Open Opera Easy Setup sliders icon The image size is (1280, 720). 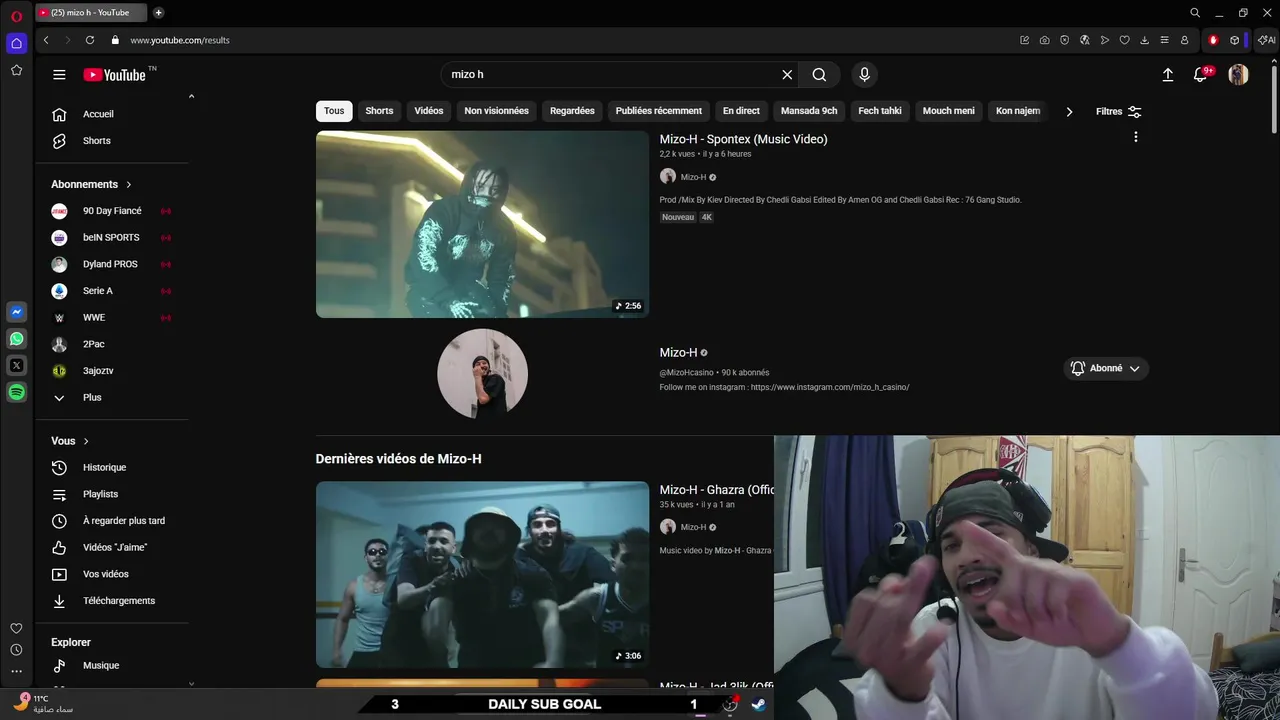tap(1164, 40)
